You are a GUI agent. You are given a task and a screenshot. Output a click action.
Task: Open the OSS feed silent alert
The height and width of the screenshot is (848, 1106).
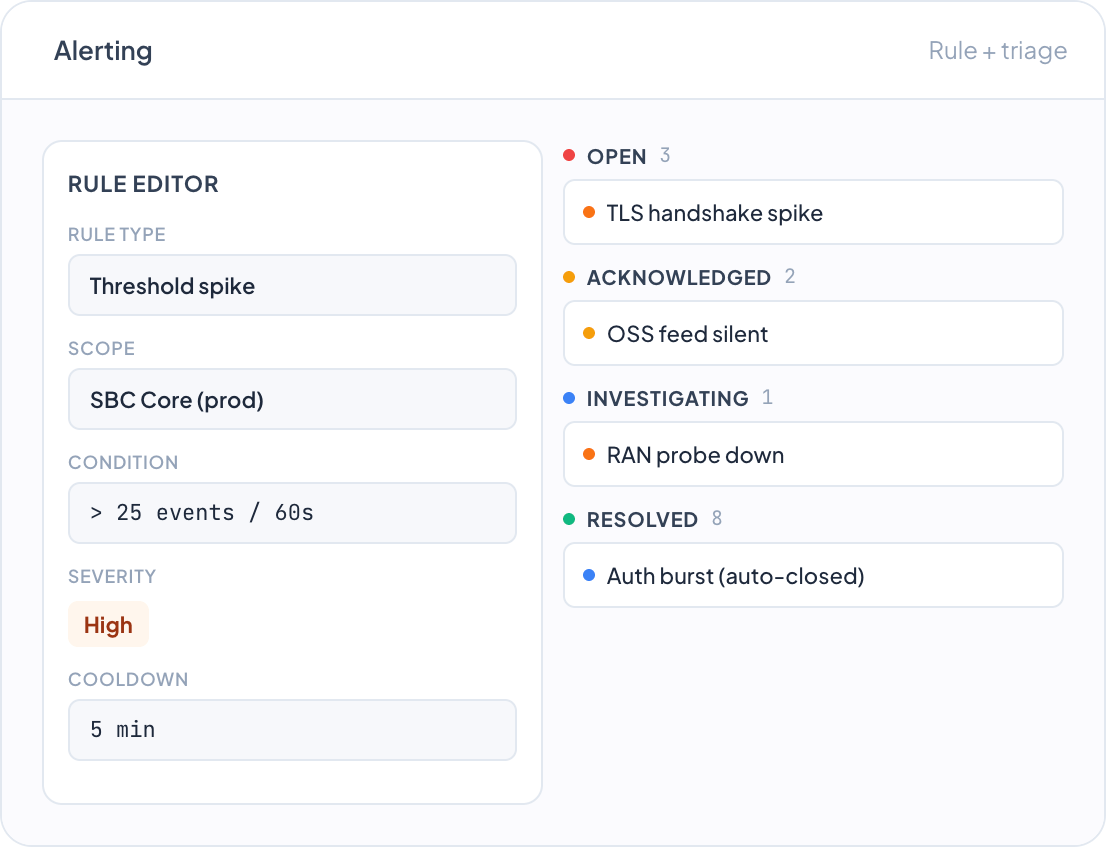pos(813,333)
